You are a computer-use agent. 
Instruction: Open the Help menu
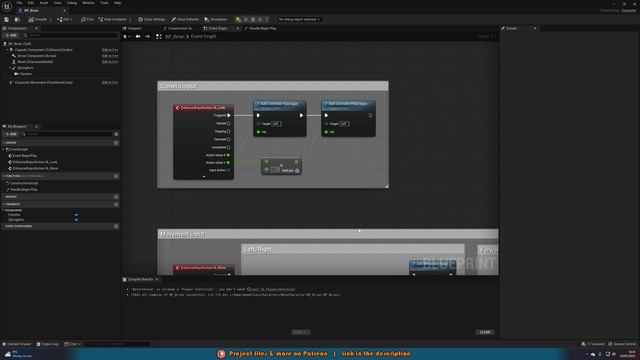118,3
